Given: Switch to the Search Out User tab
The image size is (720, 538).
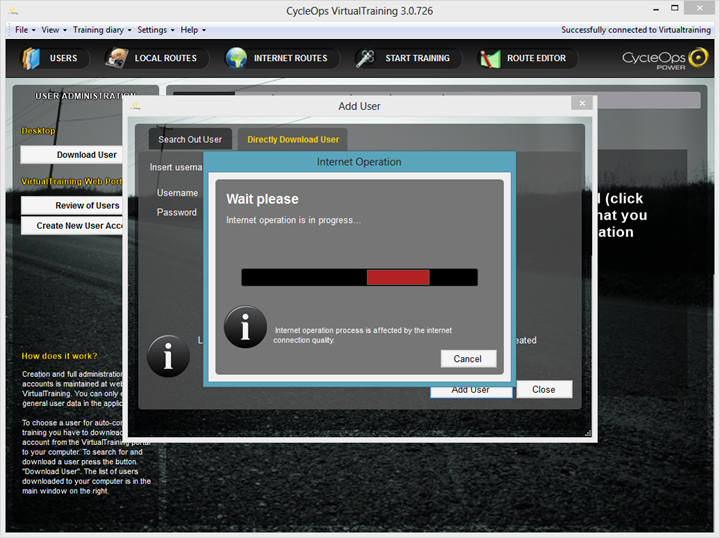Looking at the screenshot, I should (x=190, y=140).
